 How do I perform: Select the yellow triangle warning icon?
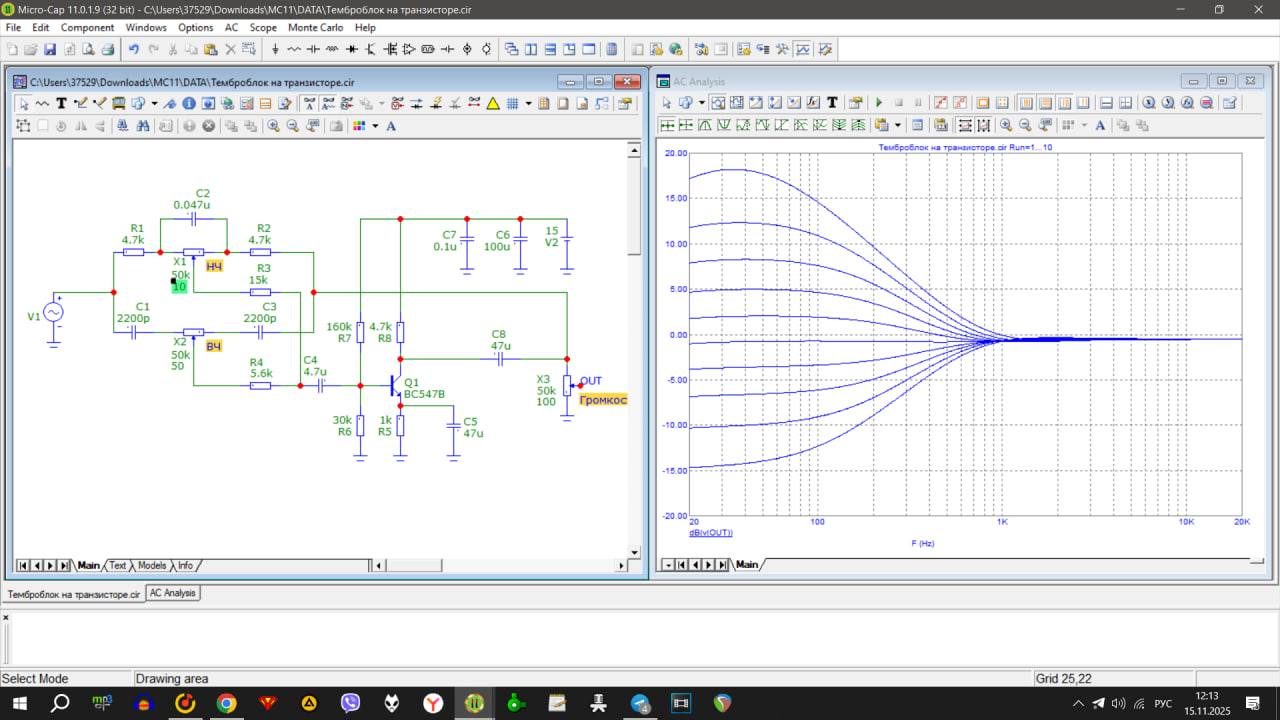tap(493, 103)
